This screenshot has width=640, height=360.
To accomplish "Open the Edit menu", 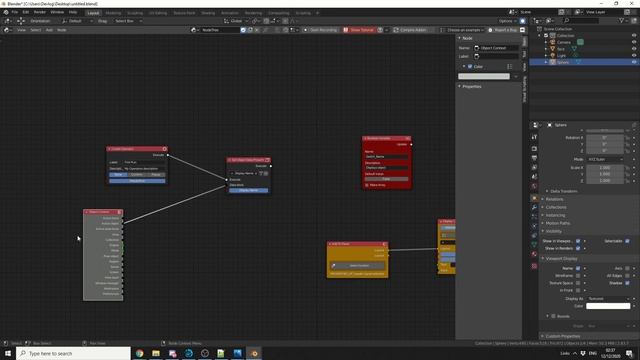I will click(26, 12).
